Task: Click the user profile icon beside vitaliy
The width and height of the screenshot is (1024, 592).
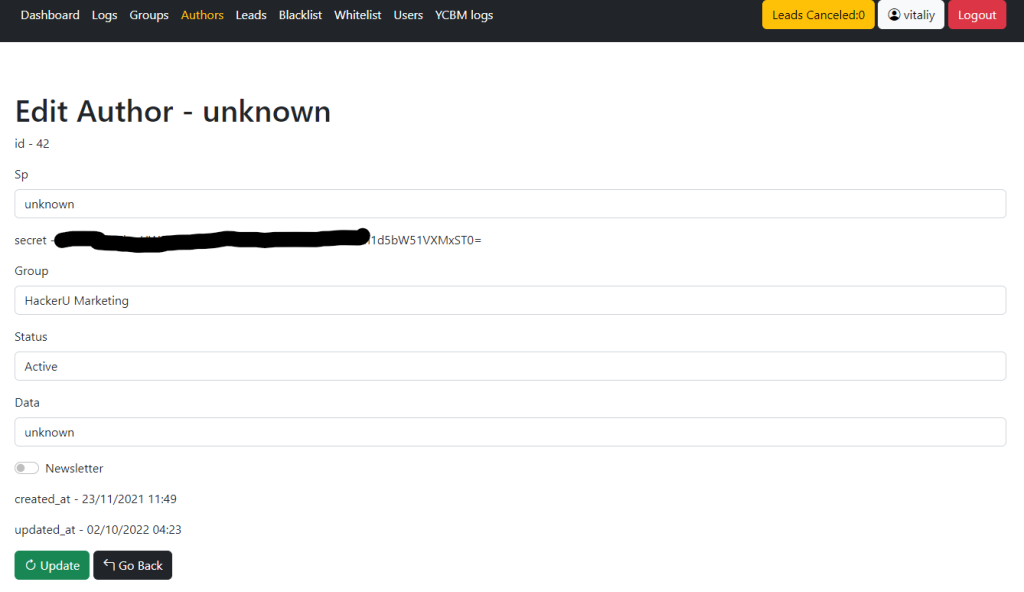Action: (894, 15)
